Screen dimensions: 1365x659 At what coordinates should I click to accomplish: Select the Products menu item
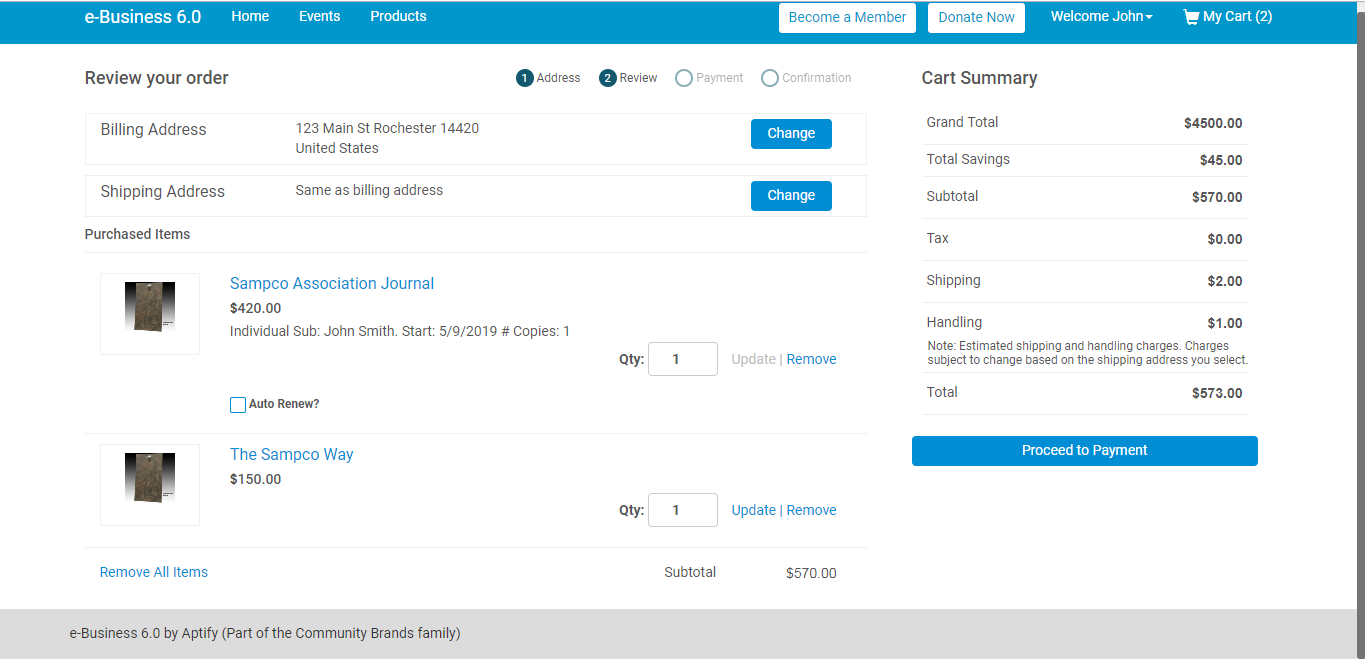[398, 16]
